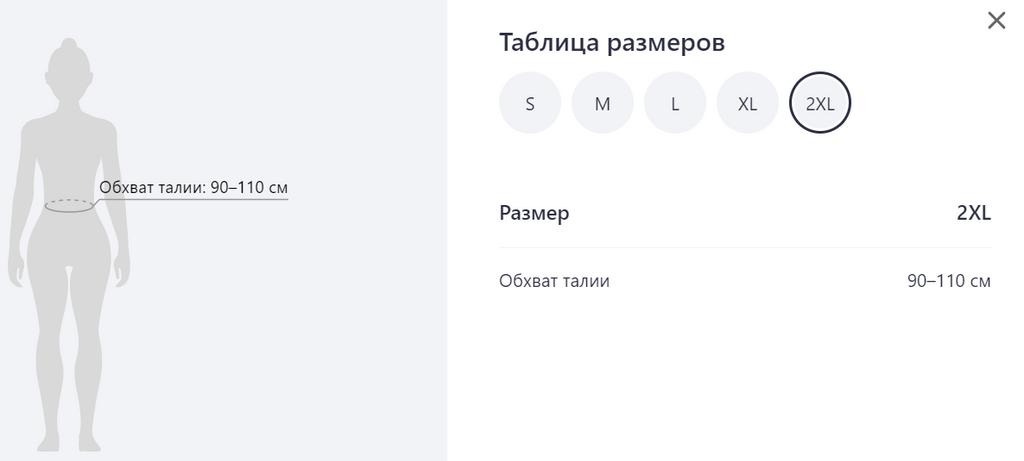Select size S in the size chart
The width and height of the screenshot is (1024, 461).
(530, 103)
